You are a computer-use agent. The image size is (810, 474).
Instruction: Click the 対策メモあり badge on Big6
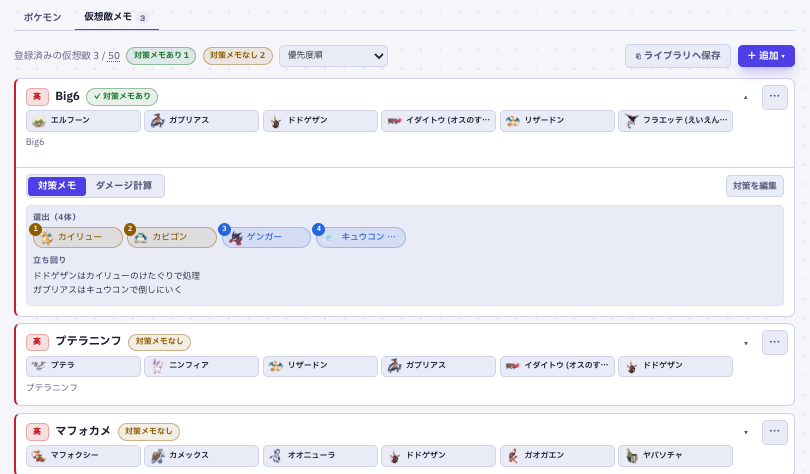[122, 97]
